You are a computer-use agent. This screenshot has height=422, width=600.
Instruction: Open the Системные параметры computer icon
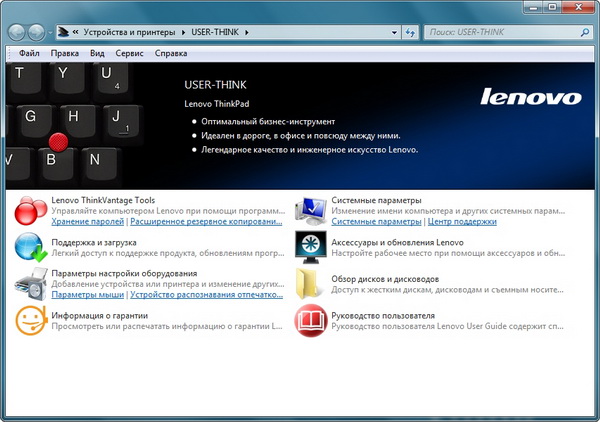point(310,211)
